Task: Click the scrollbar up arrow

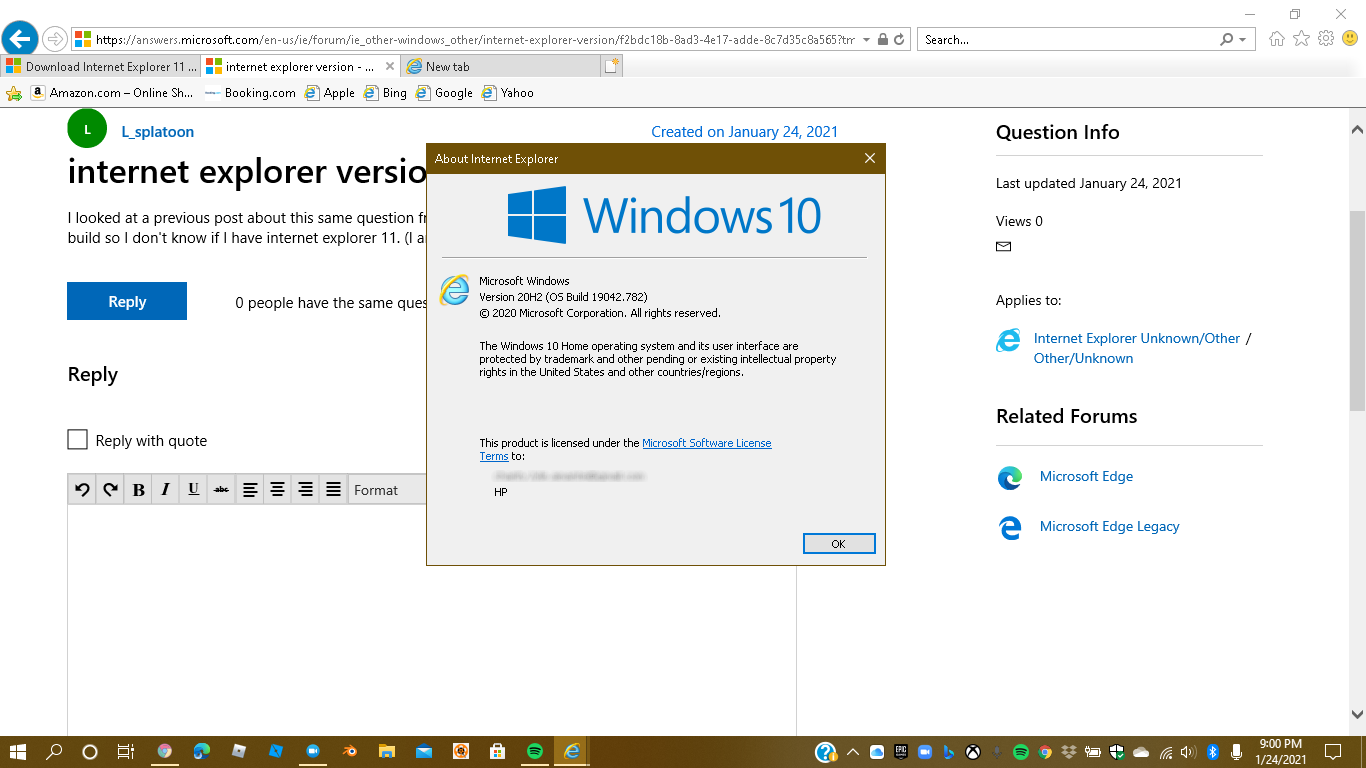Action: point(1357,130)
